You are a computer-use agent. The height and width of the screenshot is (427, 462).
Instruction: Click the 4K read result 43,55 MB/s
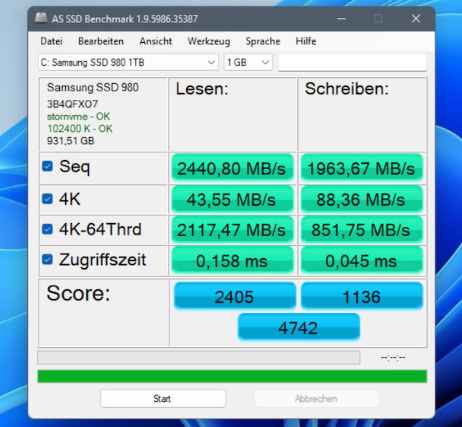(x=232, y=199)
